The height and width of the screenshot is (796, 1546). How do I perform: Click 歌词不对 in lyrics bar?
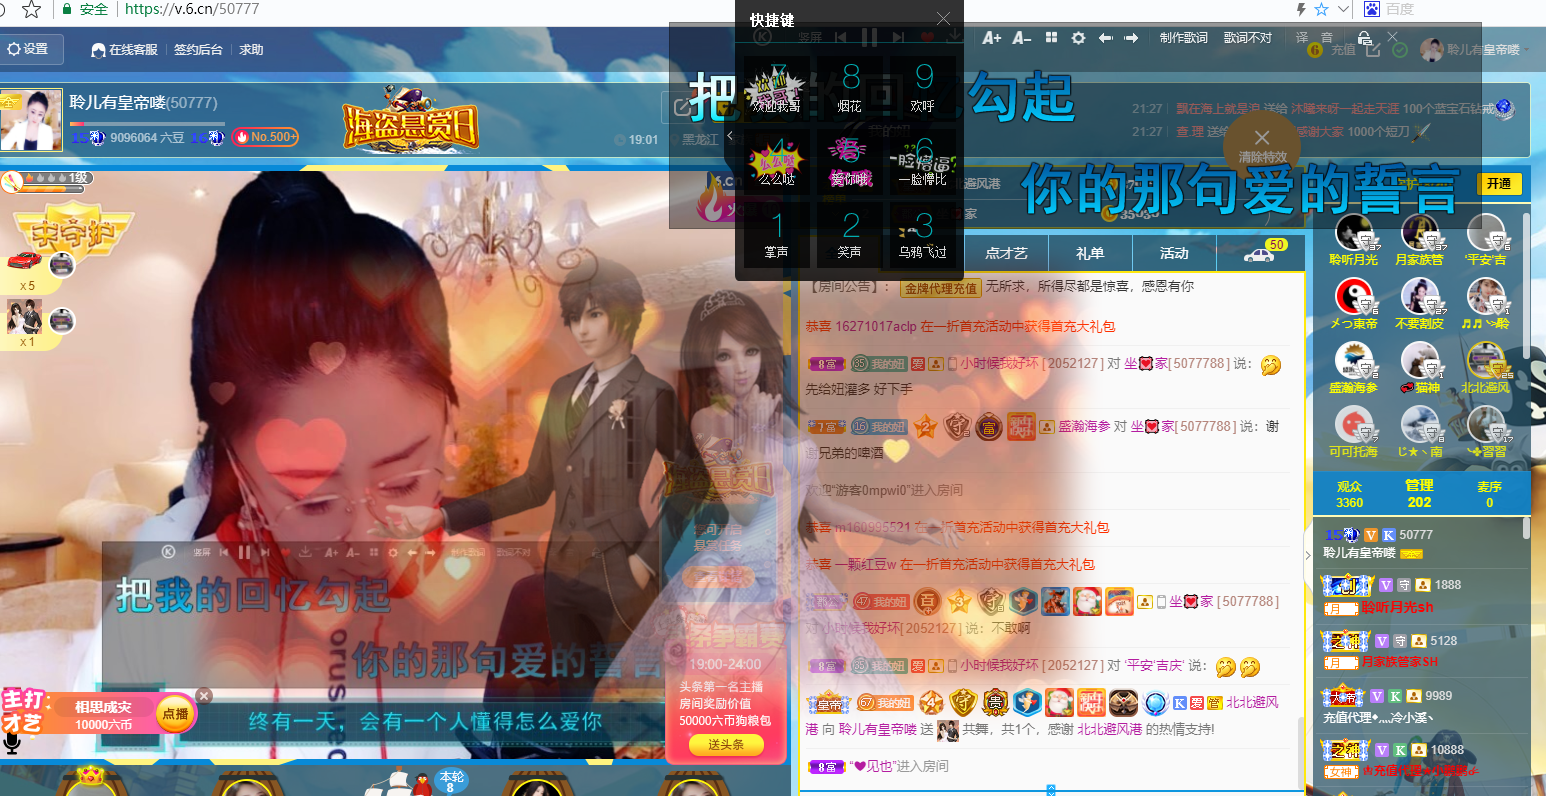coord(1248,38)
